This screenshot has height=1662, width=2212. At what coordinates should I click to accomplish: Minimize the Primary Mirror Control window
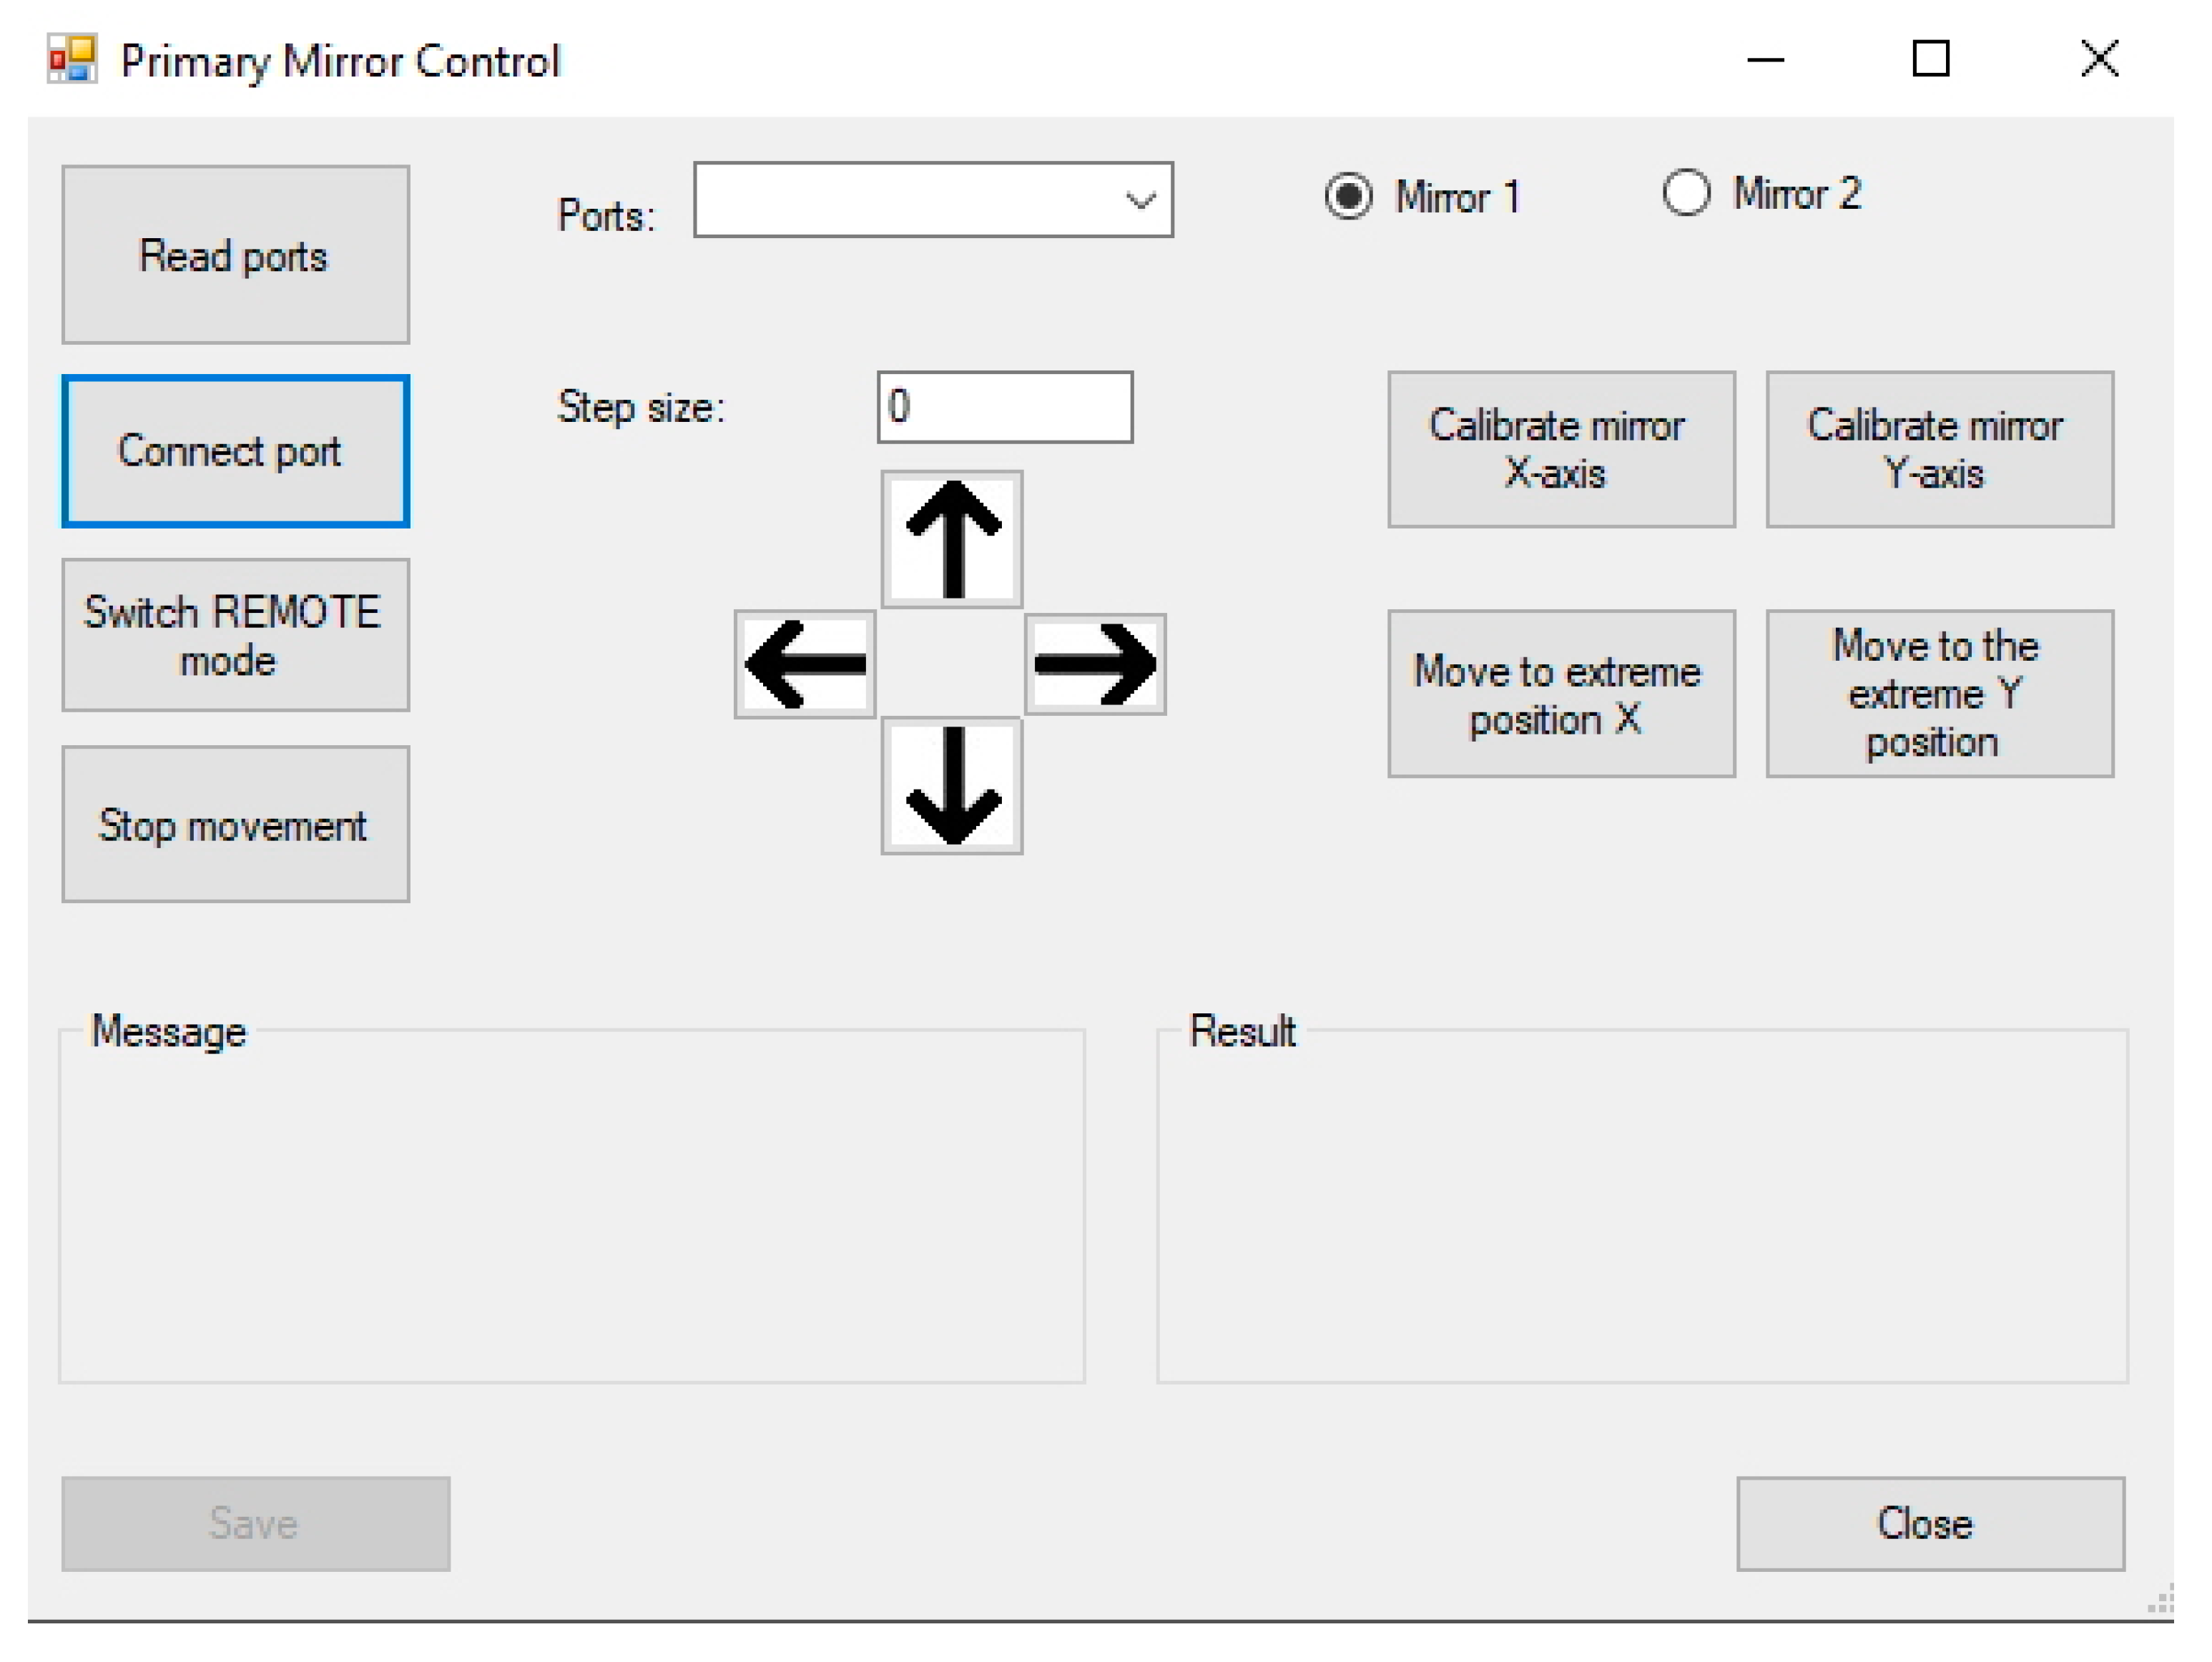pos(1765,59)
